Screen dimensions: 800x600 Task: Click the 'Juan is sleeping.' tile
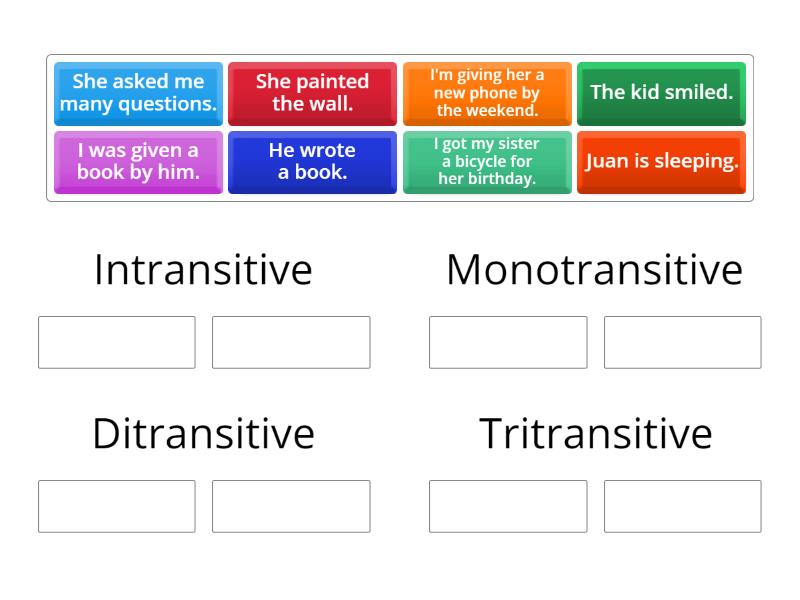(661, 161)
